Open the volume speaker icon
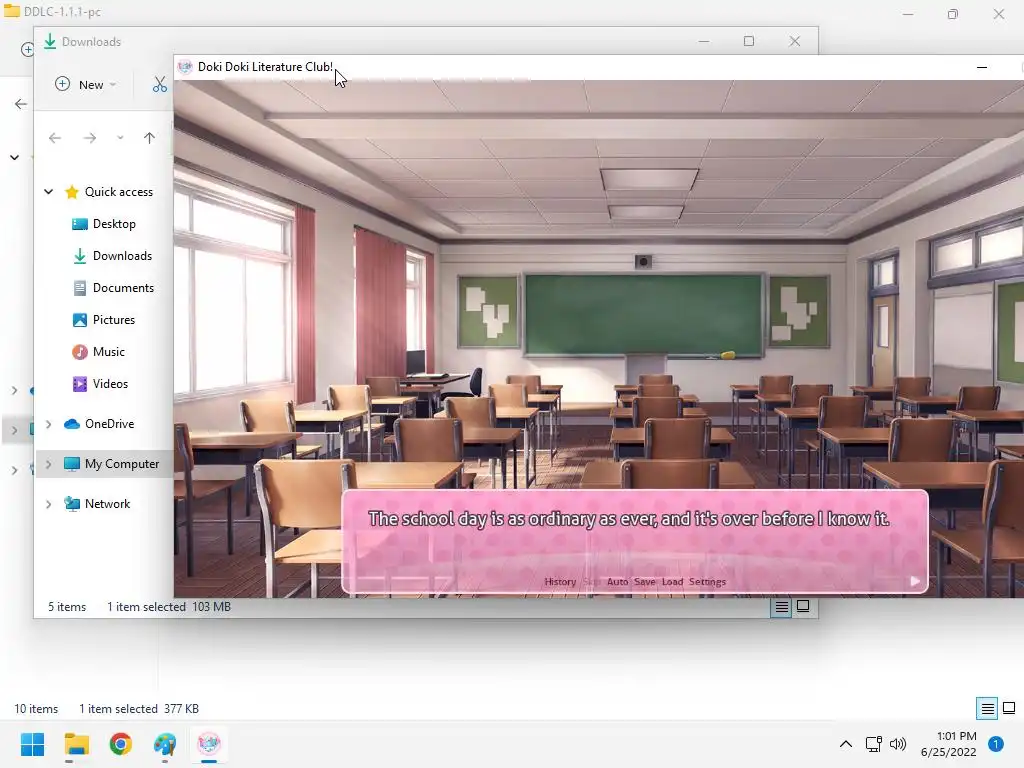 pos(898,744)
